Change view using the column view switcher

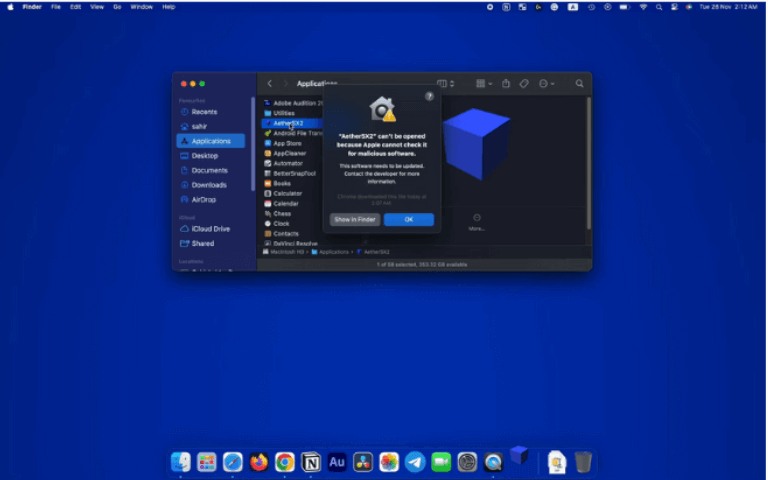pos(445,84)
